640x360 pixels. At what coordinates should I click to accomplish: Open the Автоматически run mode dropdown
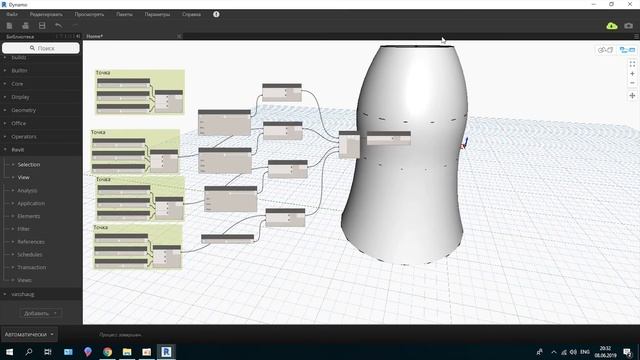(x=29, y=334)
